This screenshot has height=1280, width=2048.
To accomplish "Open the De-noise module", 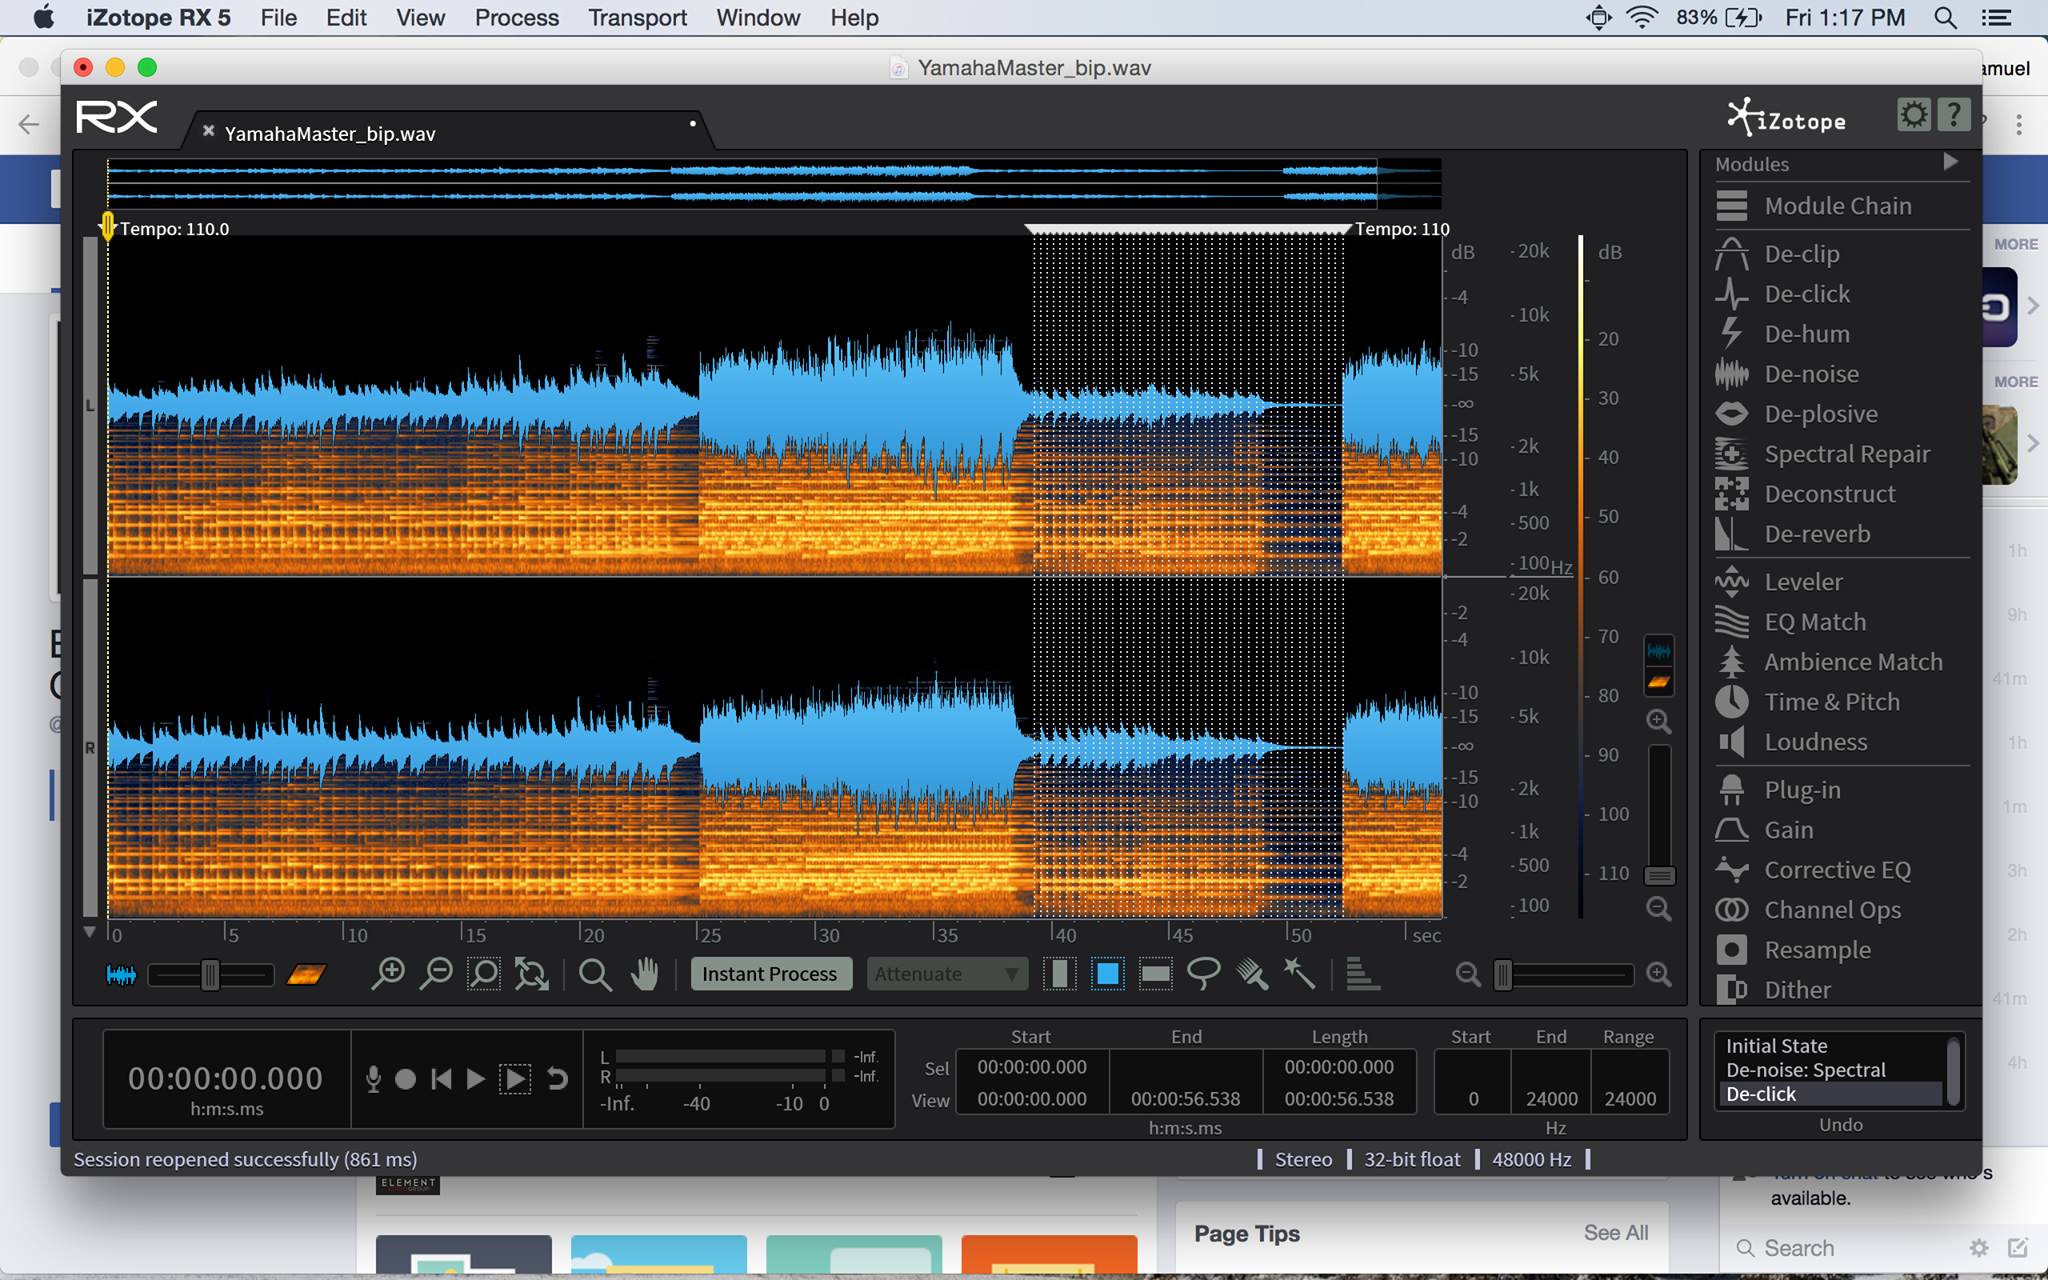I will click(1811, 374).
